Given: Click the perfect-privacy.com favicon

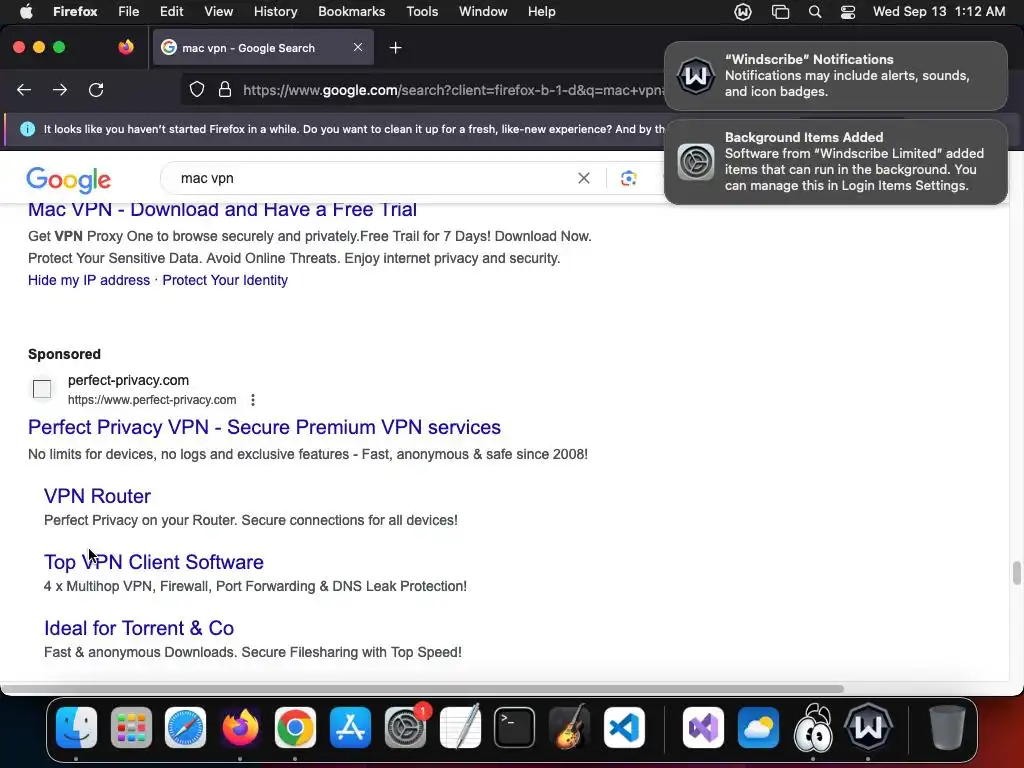Looking at the screenshot, I should 42,389.
